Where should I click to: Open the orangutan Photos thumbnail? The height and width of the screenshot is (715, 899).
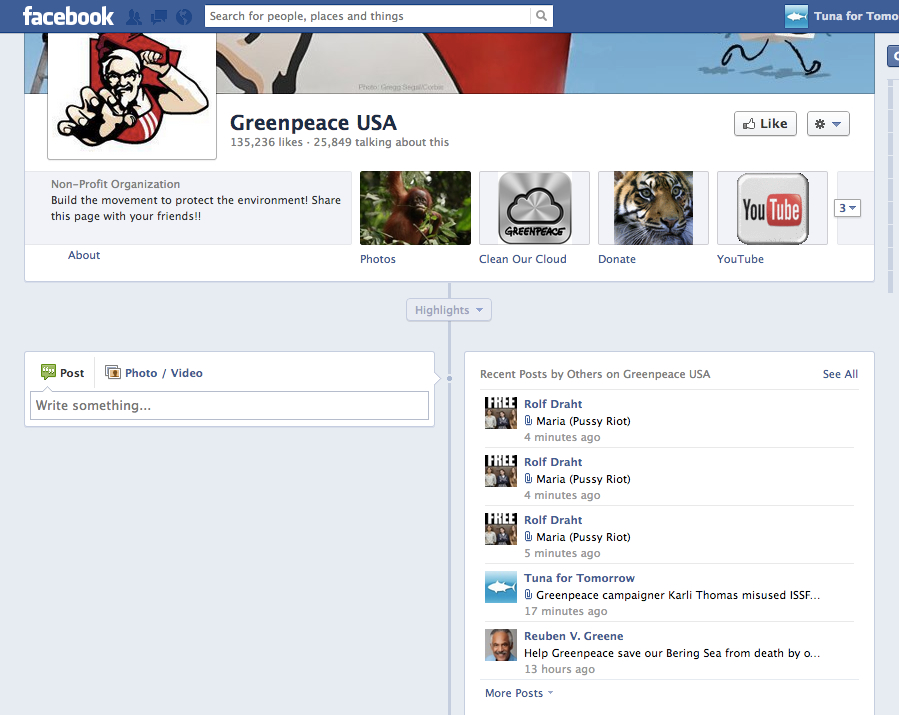point(415,208)
